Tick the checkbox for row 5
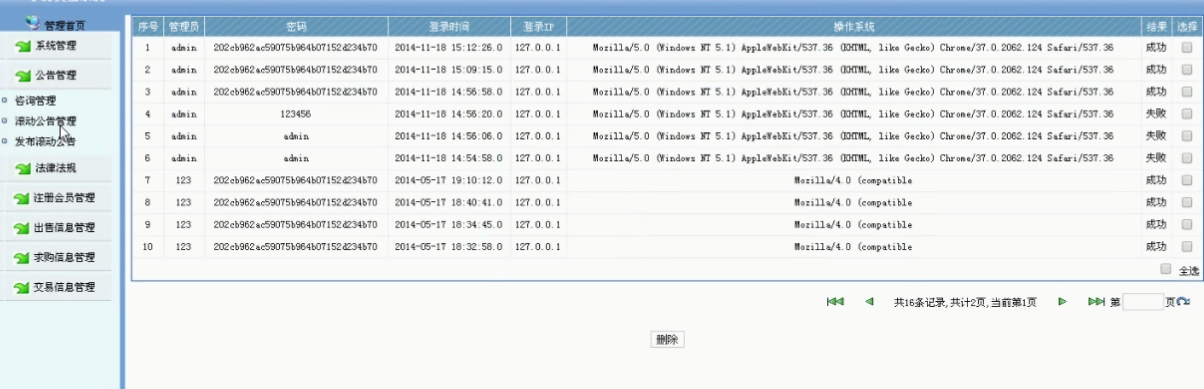 tap(1187, 136)
